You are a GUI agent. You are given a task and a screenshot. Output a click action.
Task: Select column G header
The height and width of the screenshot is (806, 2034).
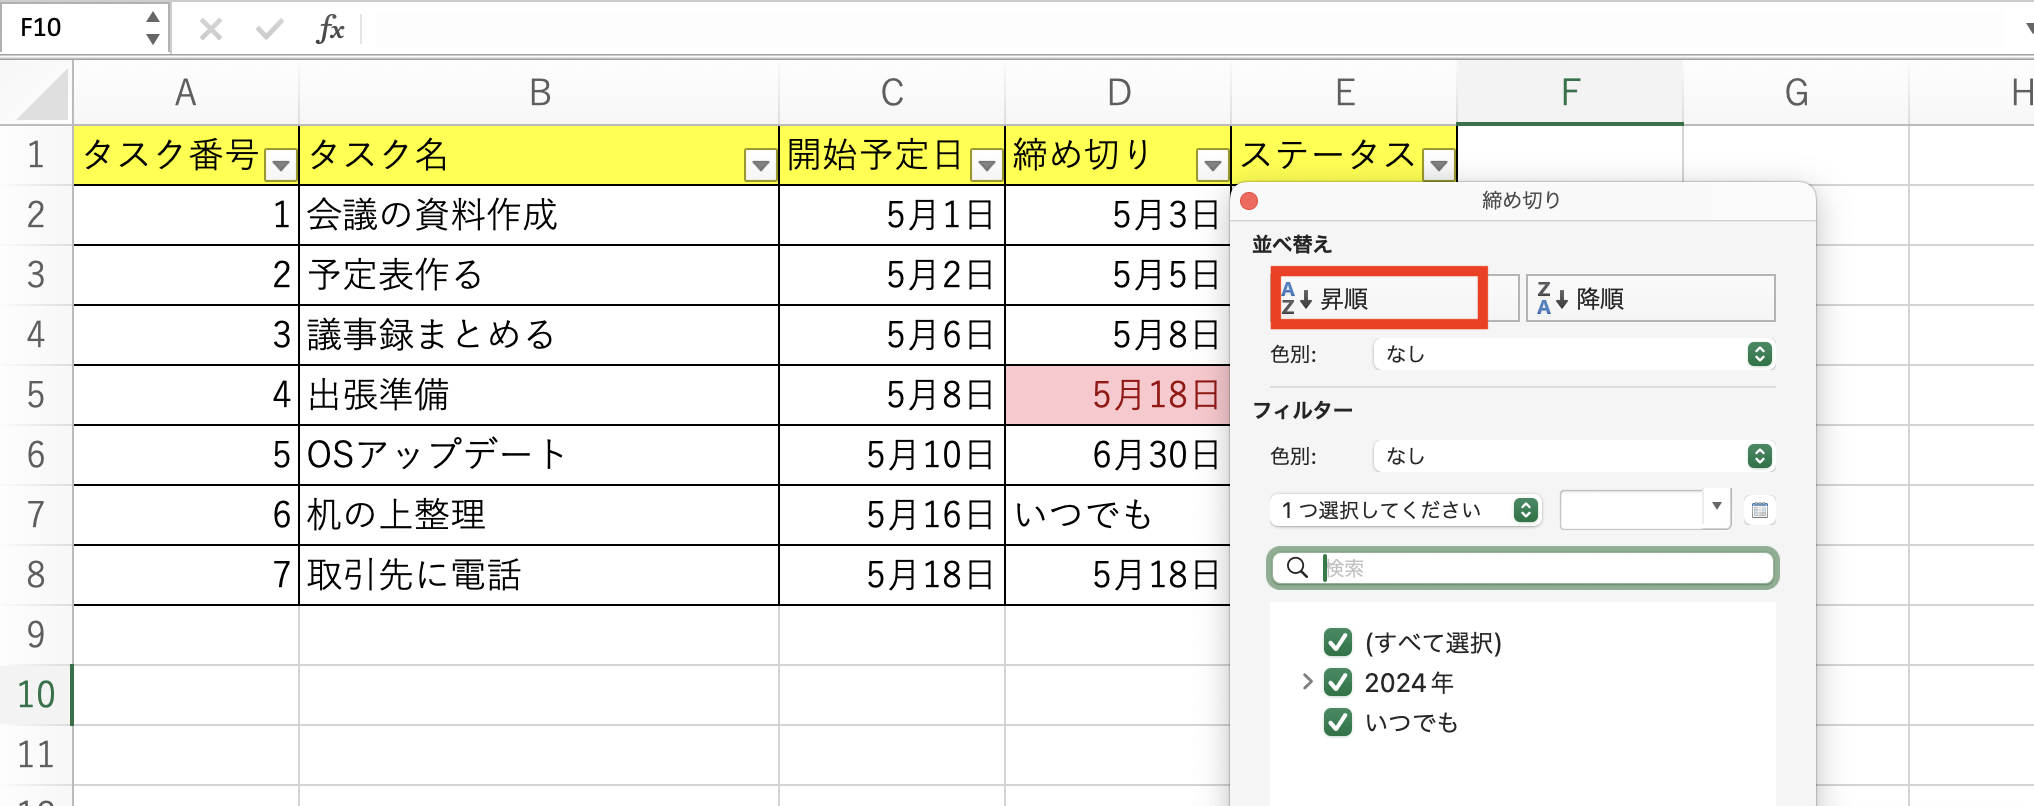[x=1796, y=93]
